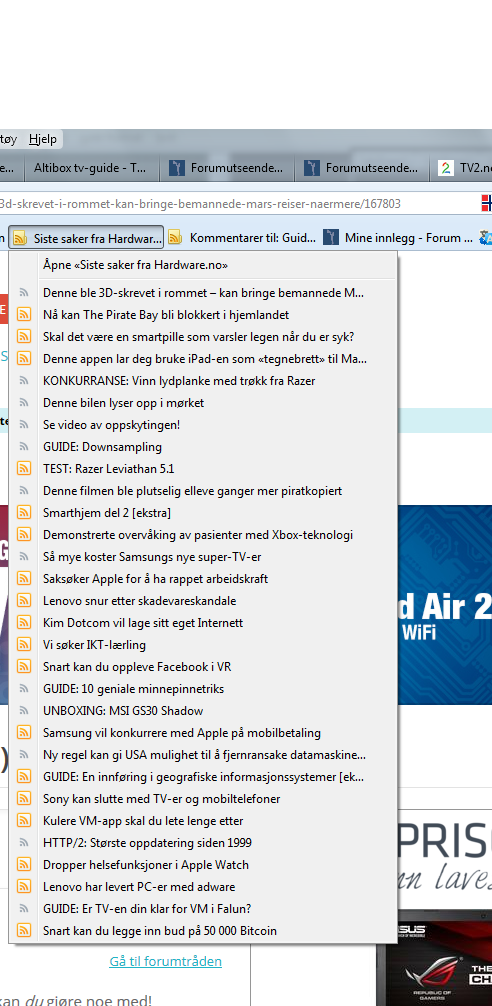
Task: Click RSS icon beside Smarthjem del 2
Action: [24, 513]
